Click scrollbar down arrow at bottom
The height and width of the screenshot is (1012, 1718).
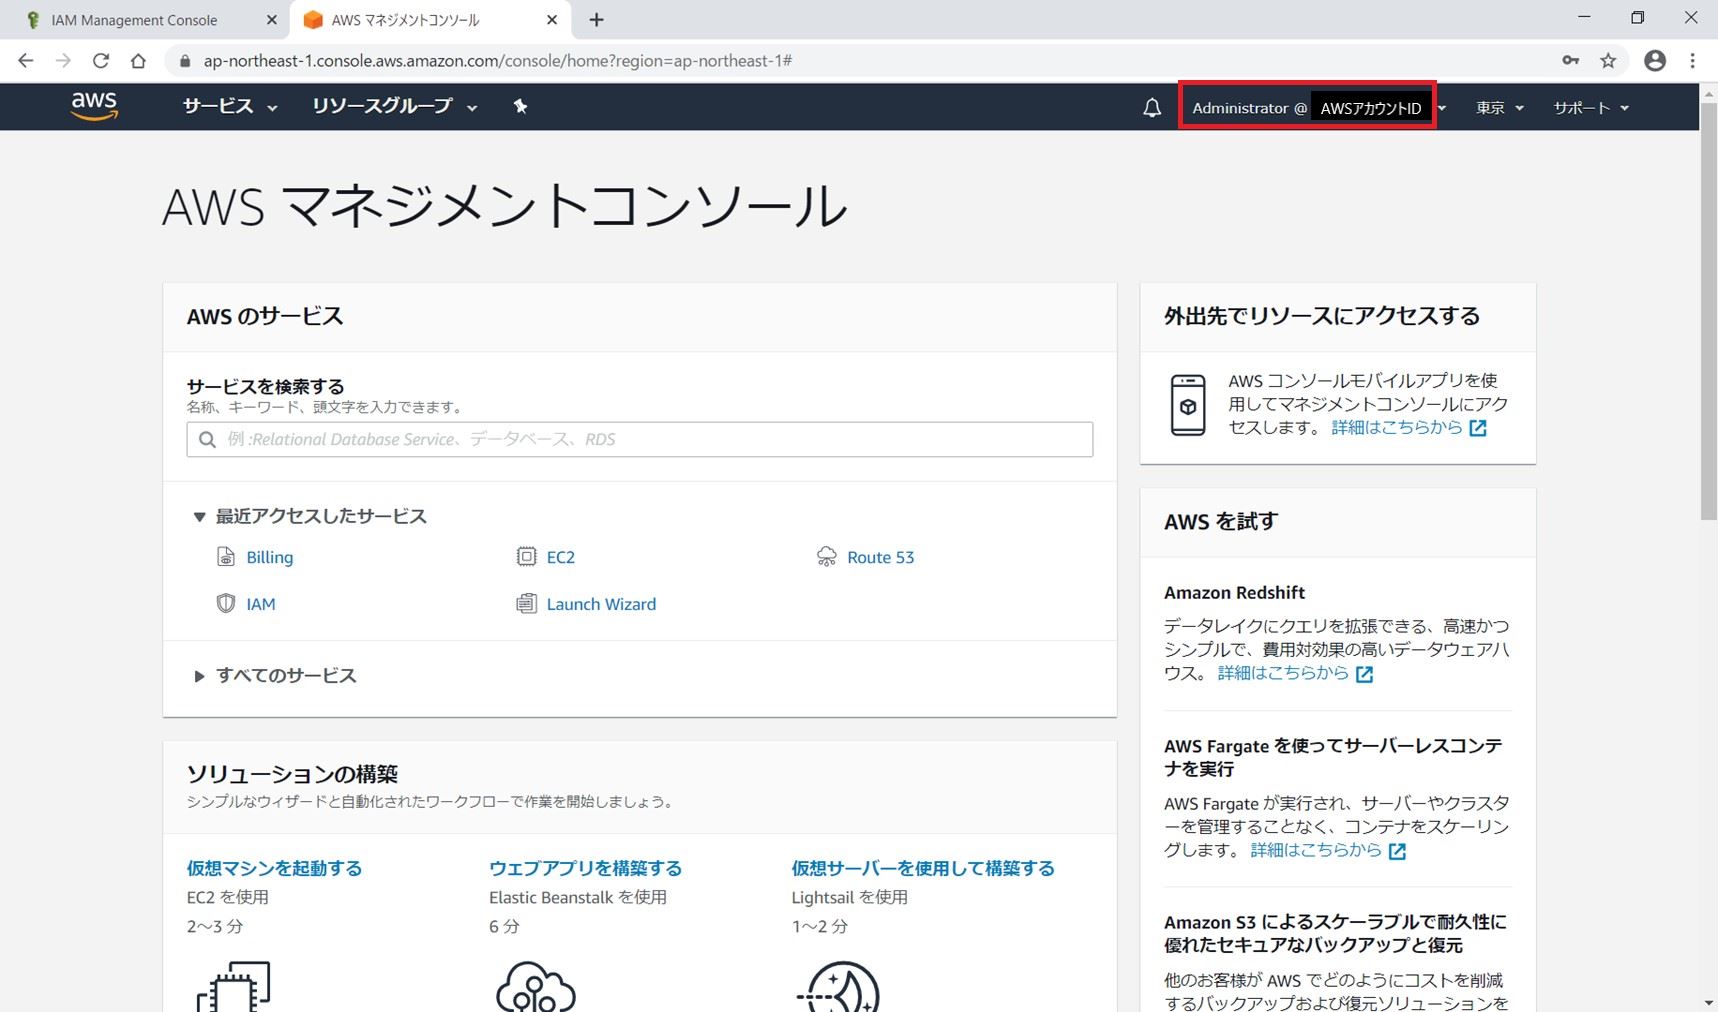(x=1709, y=1002)
